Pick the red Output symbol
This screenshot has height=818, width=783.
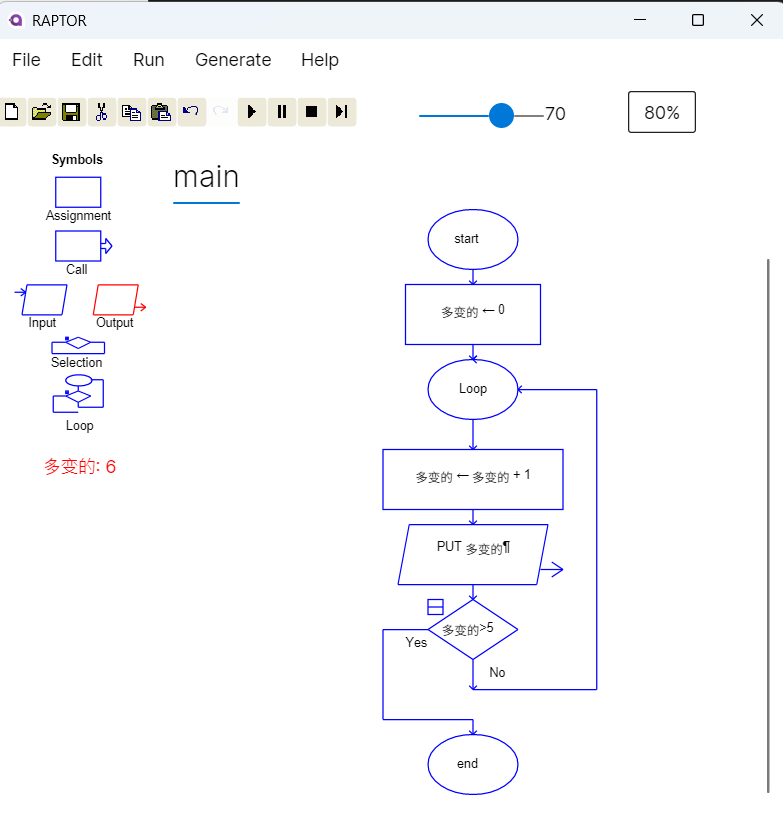(116, 300)
